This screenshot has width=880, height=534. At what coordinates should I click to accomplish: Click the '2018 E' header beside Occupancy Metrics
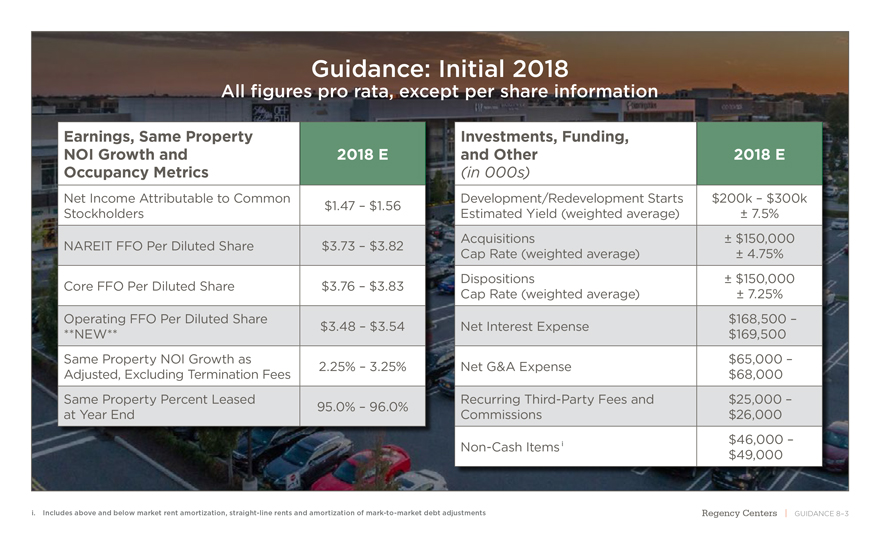[362, 155]
